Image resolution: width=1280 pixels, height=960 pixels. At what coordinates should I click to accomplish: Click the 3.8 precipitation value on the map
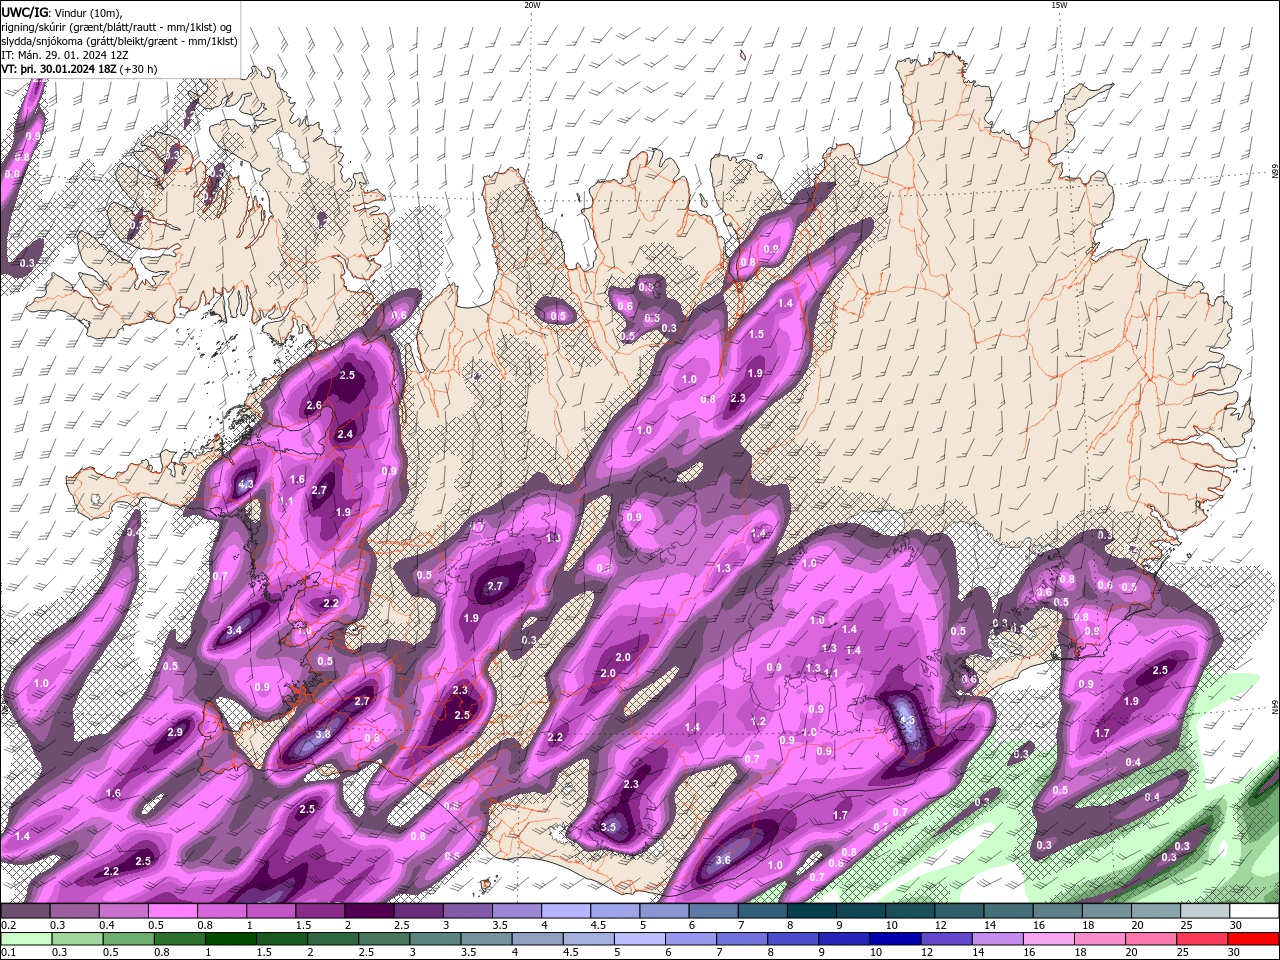[x=323, y=734]
